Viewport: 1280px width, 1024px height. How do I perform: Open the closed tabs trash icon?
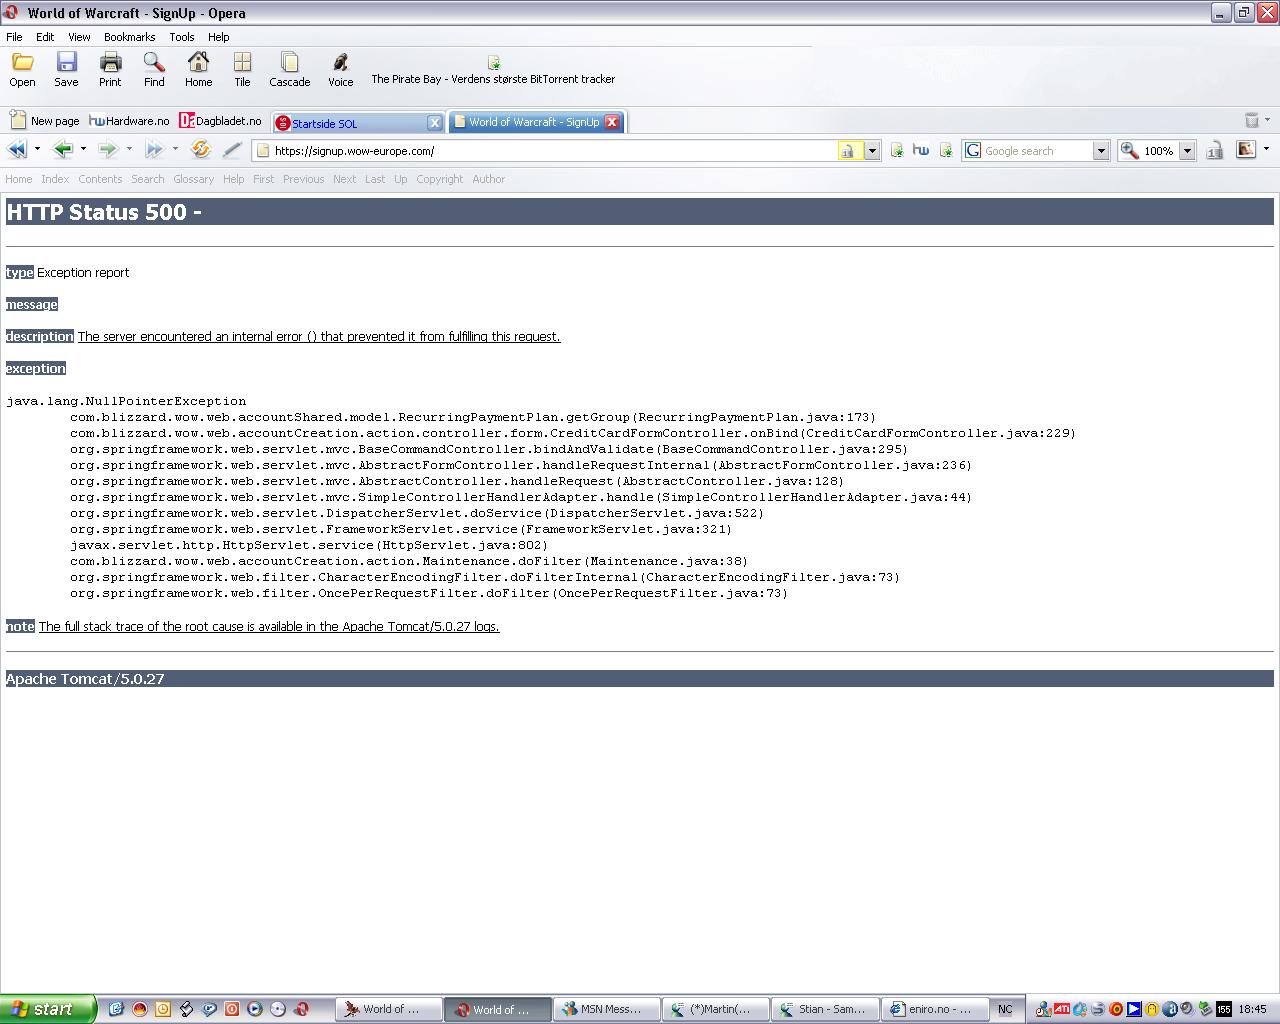click(1251, 121)
